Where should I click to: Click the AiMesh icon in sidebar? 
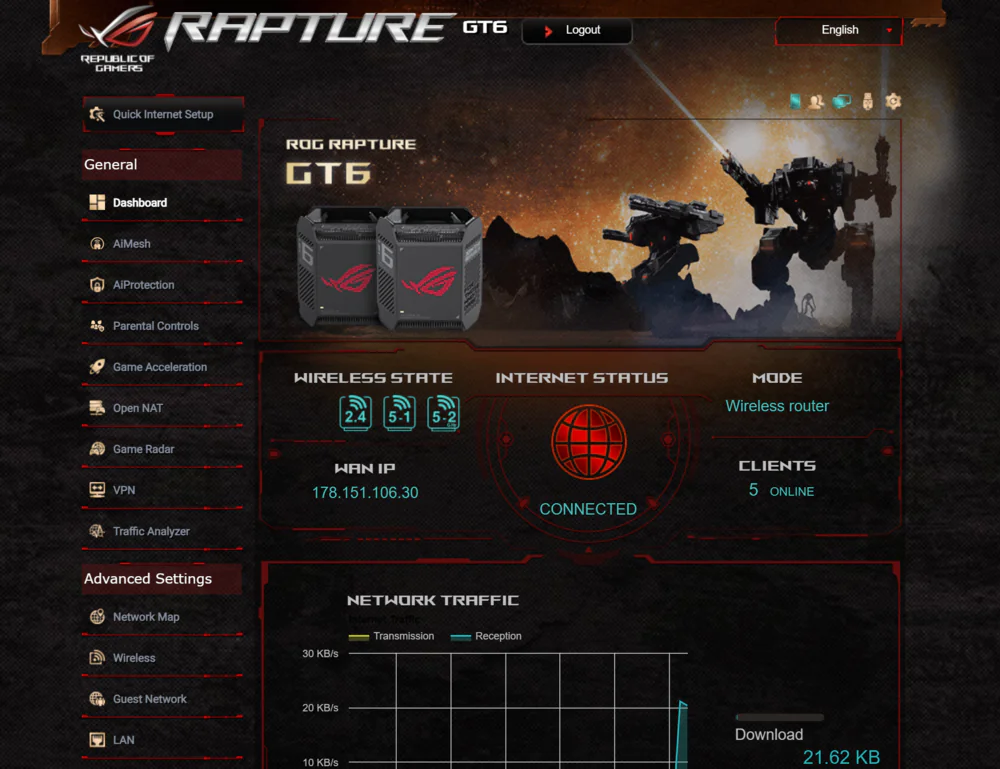(97, 244)
